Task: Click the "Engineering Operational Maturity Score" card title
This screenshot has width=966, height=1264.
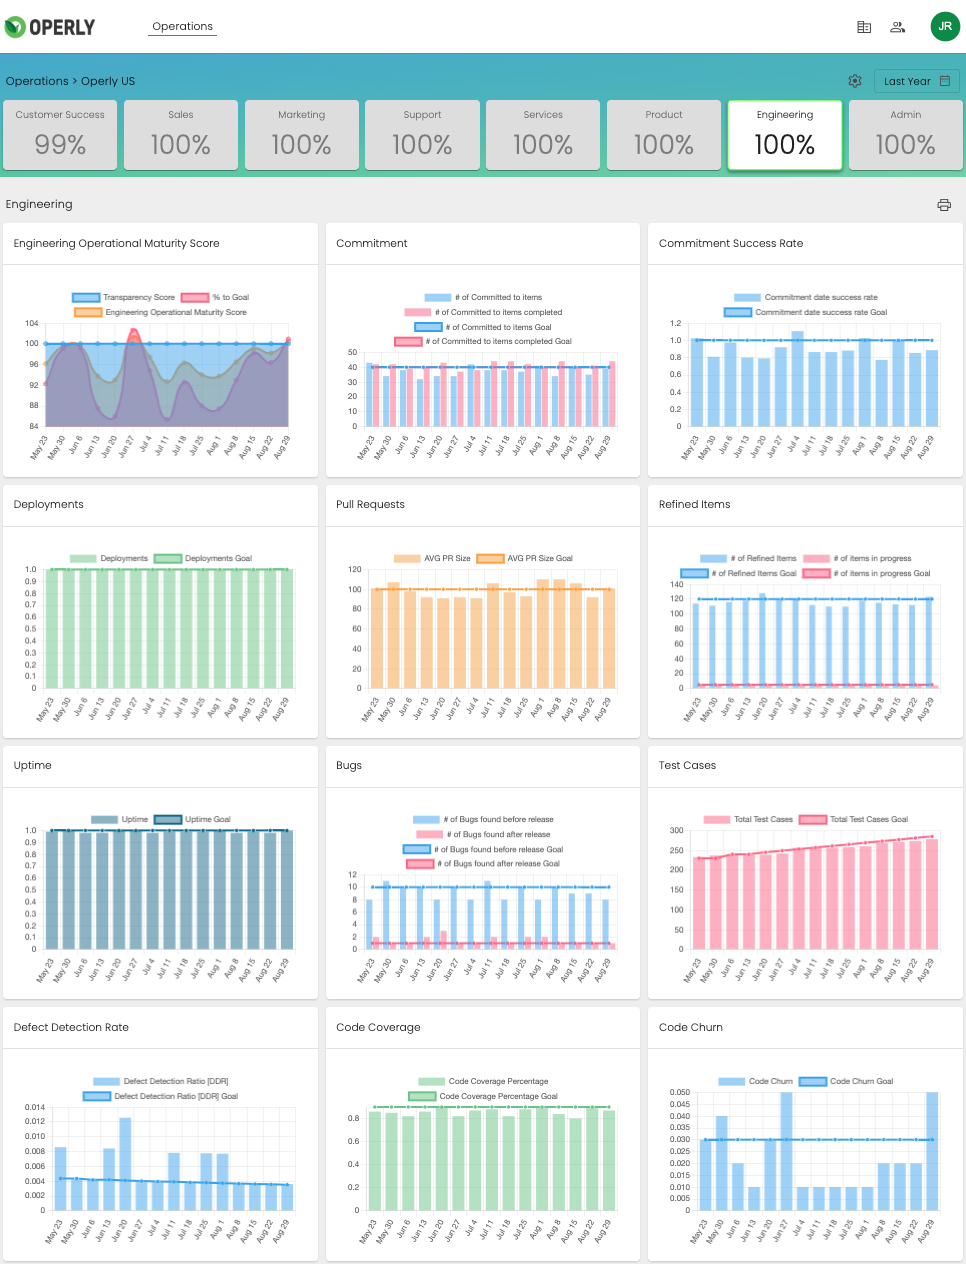Action: click(117, 243)
